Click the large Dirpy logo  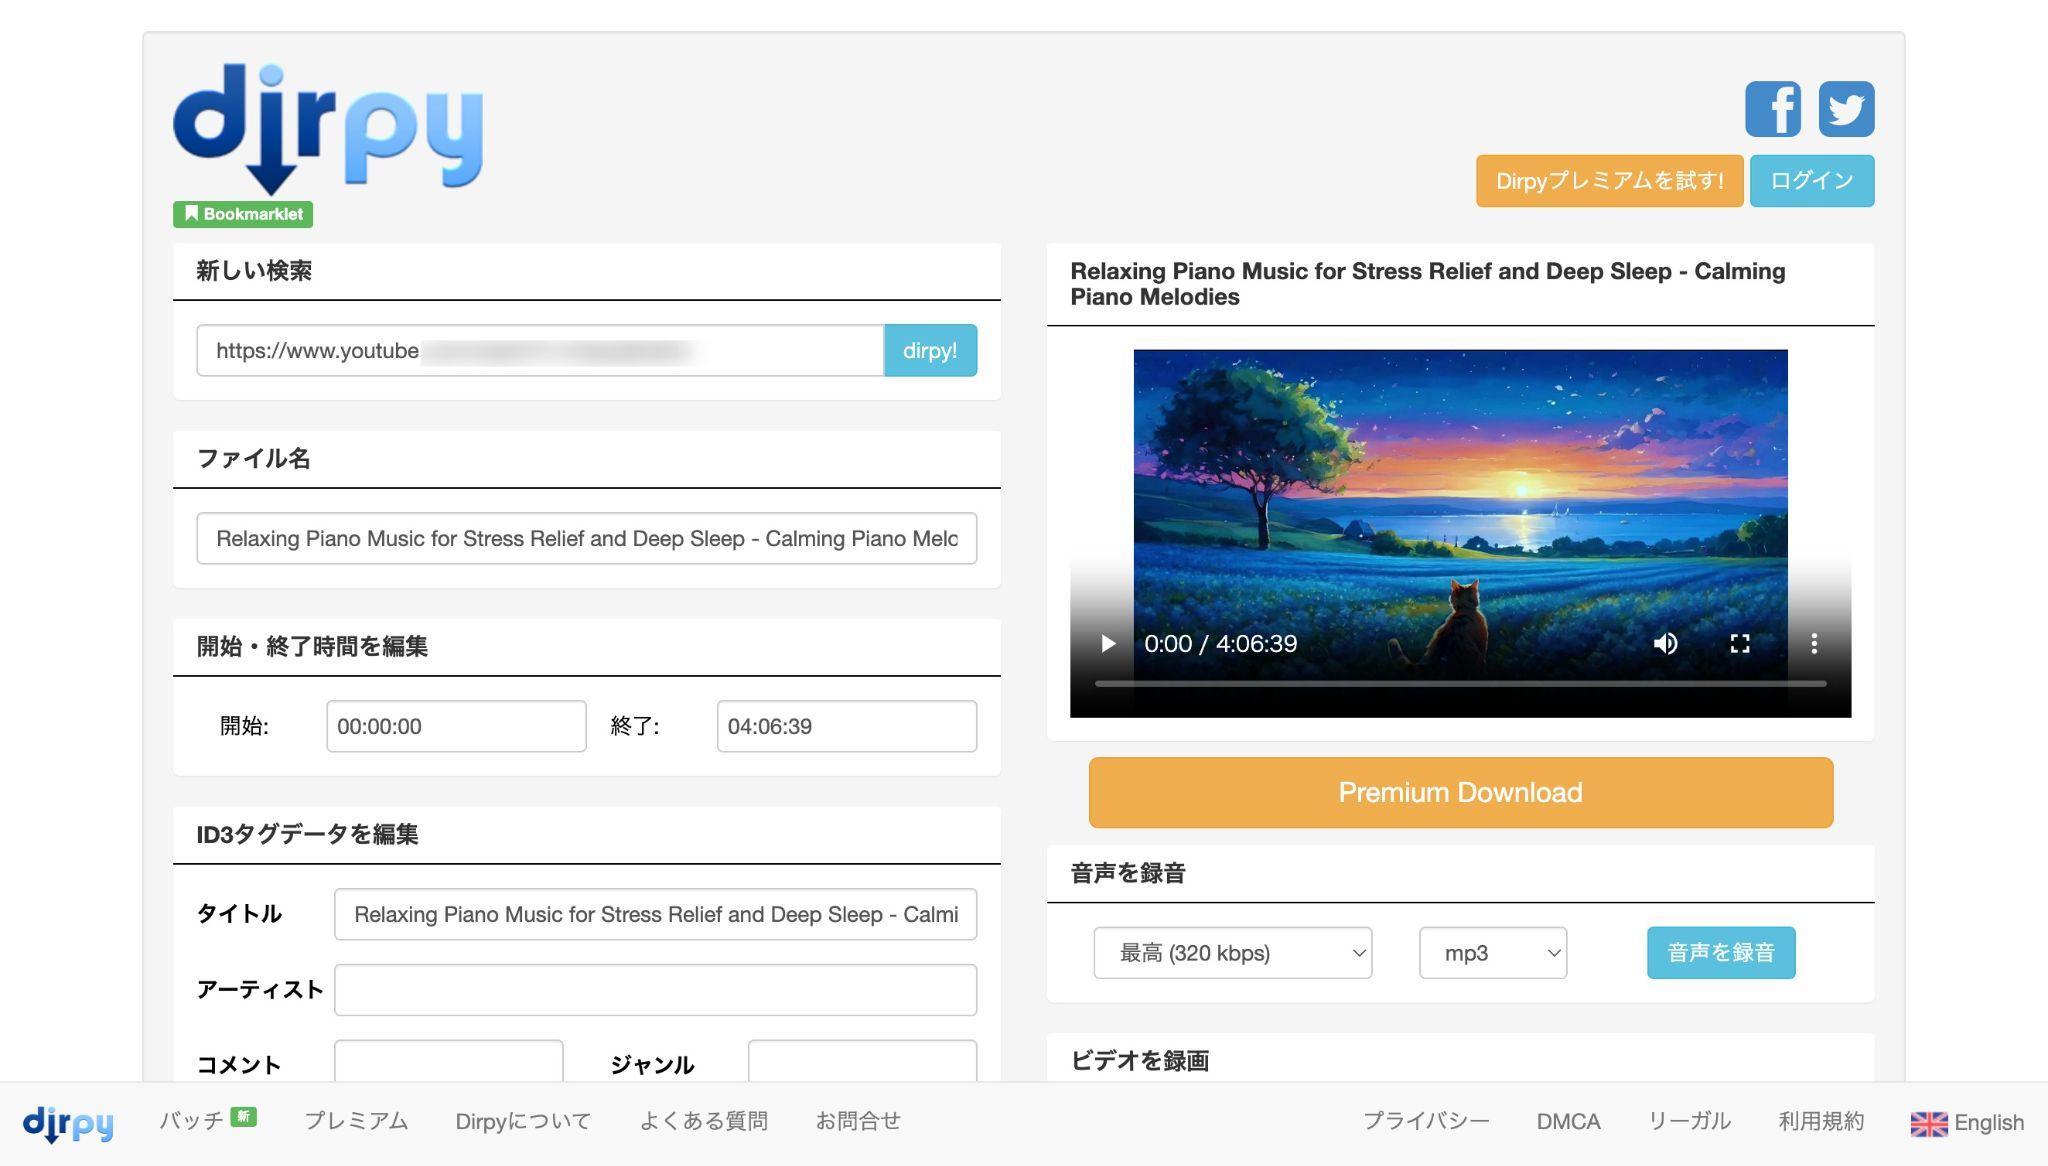click(328, 129)
